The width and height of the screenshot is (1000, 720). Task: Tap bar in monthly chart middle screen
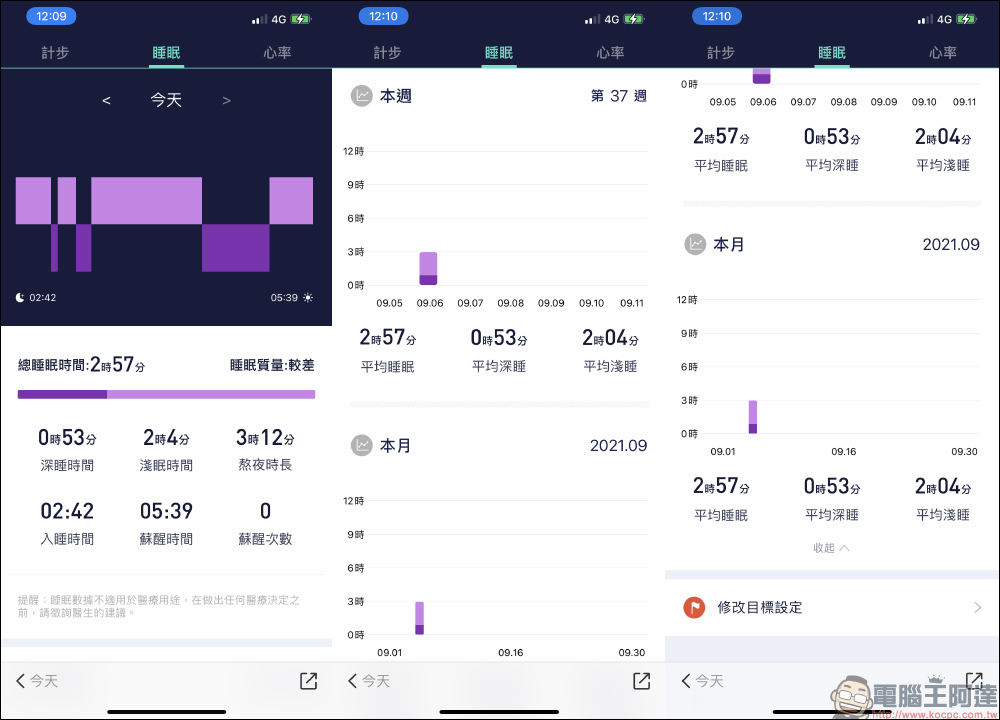[x=420, y=618]
